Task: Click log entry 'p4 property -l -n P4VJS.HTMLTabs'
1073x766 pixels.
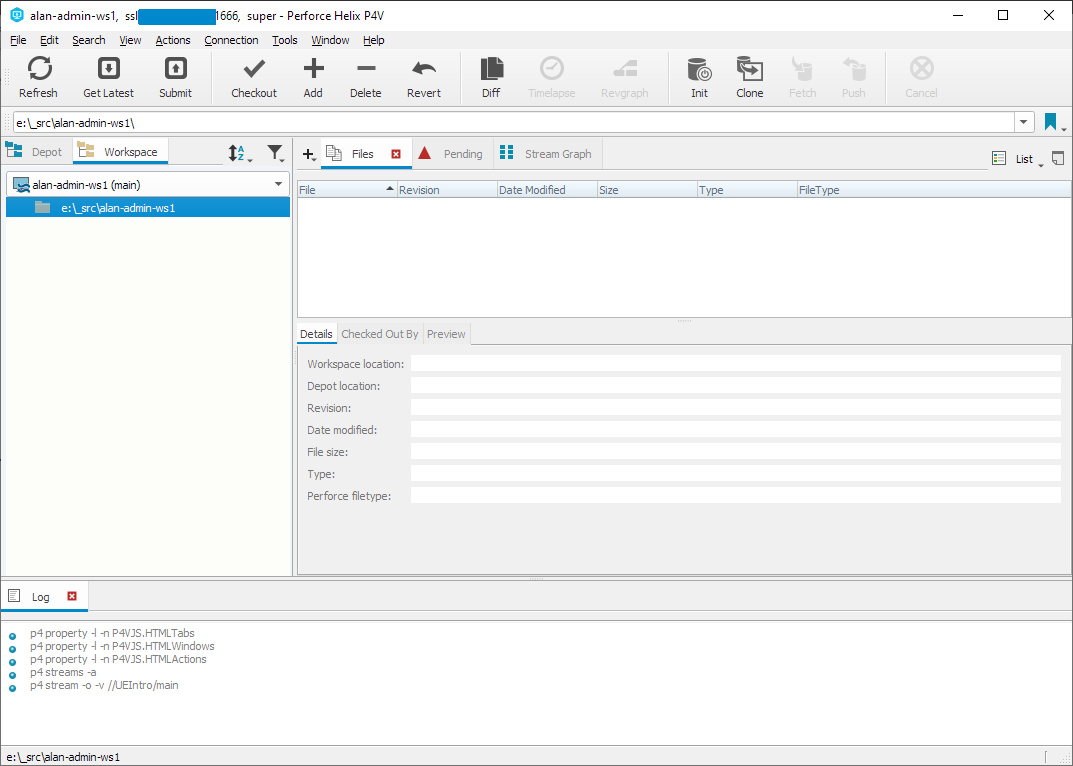Action: (112, 633)
